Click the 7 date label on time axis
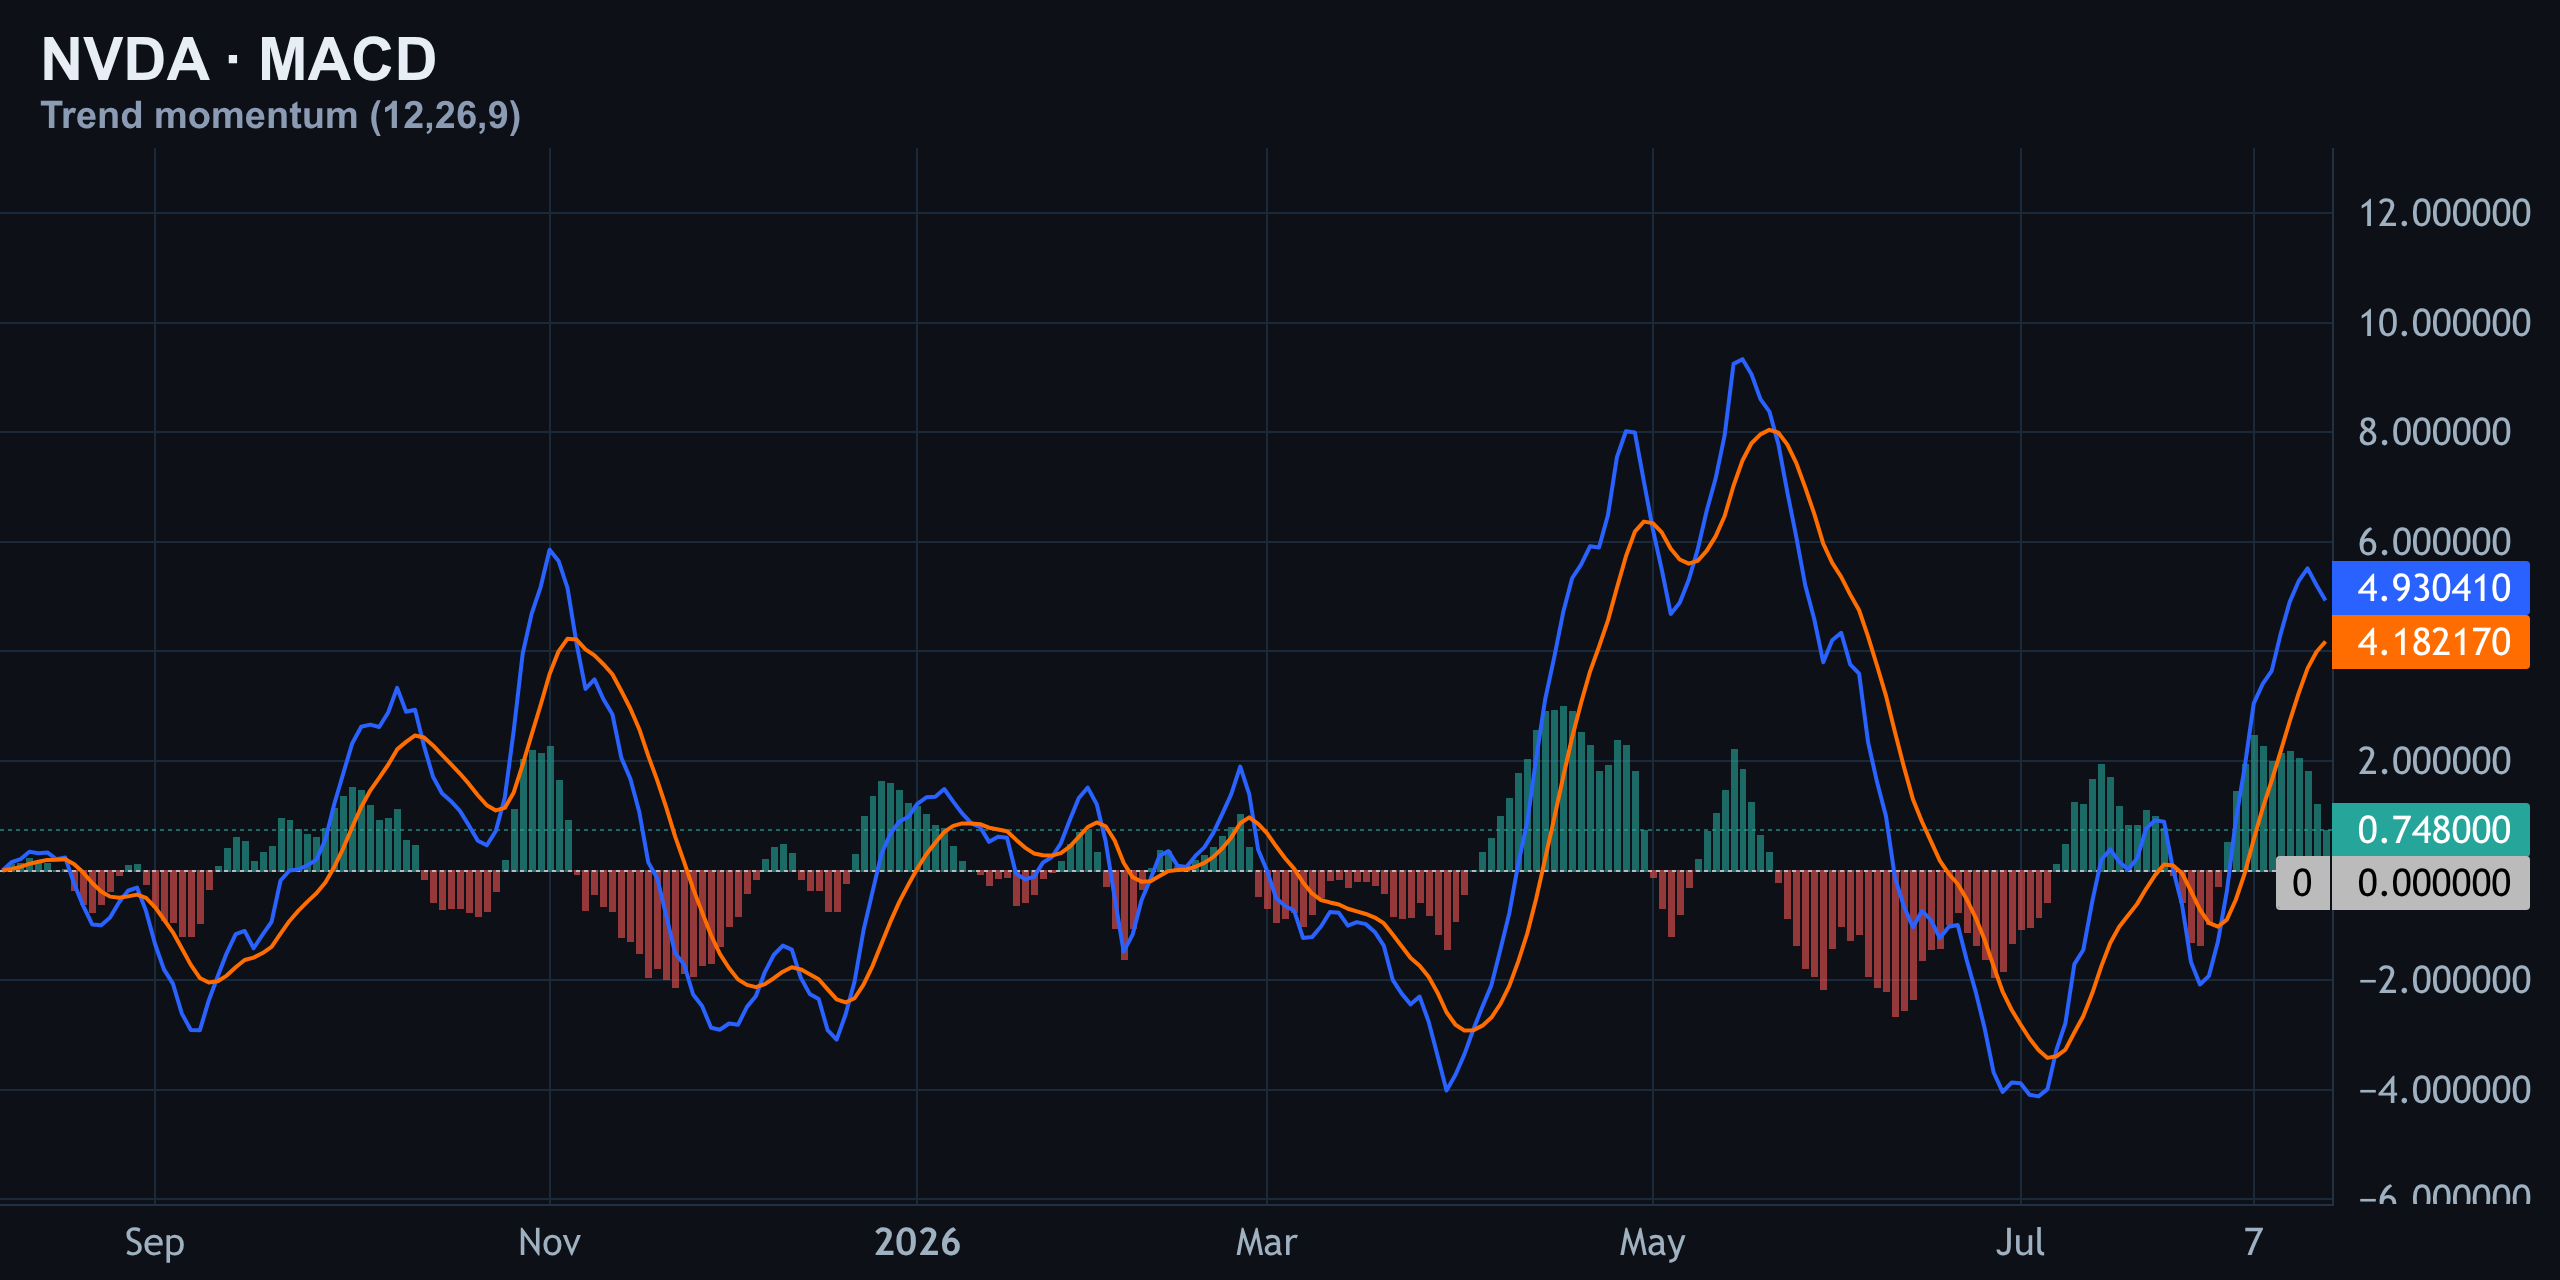Viewport: 2560px width, 1280px height. click(2253, 1243)
